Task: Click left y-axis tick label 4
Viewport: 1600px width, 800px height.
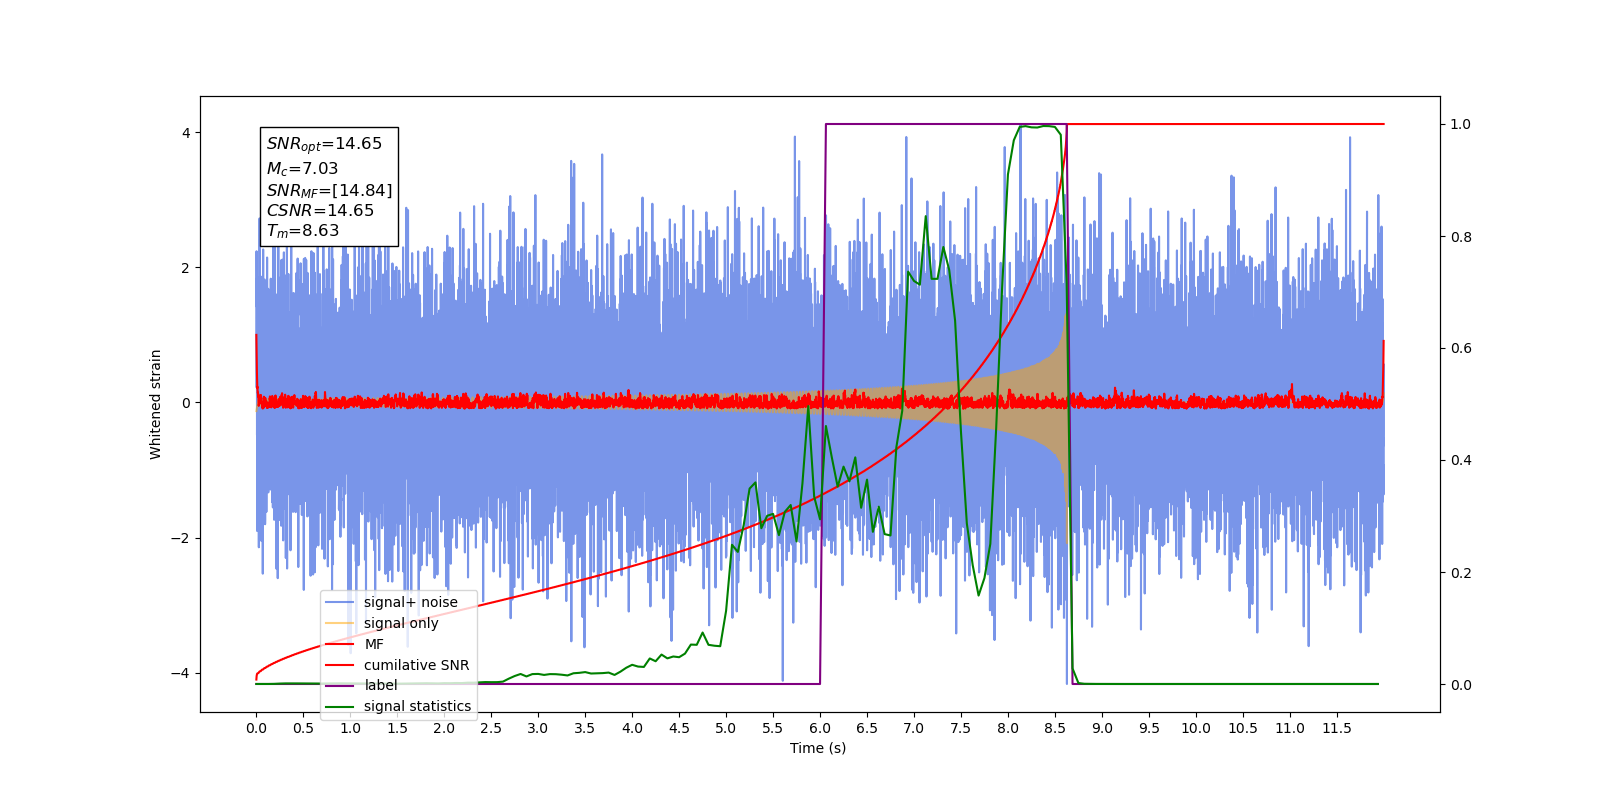Action: click(186, 133)
